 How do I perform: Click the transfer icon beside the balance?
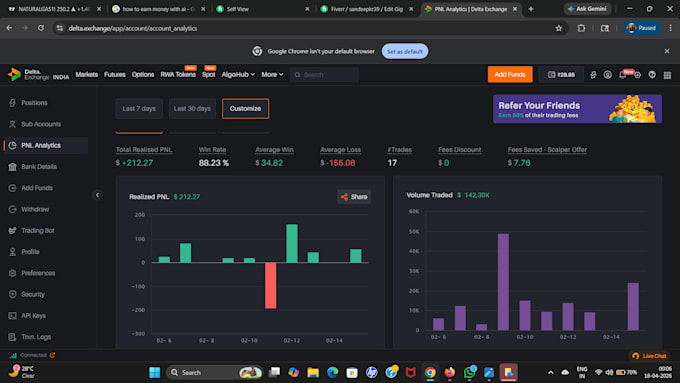coord(593,75)
